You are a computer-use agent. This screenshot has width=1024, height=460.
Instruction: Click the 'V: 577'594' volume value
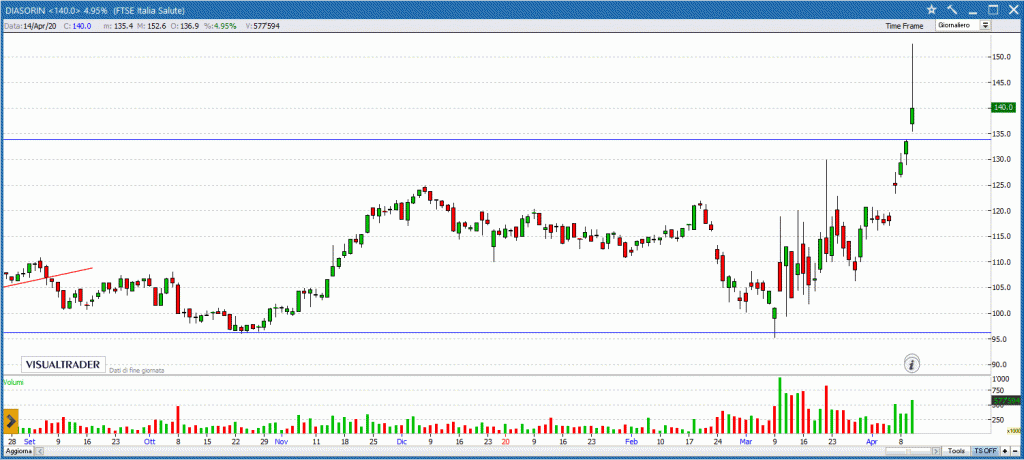(x=263, y=25)
